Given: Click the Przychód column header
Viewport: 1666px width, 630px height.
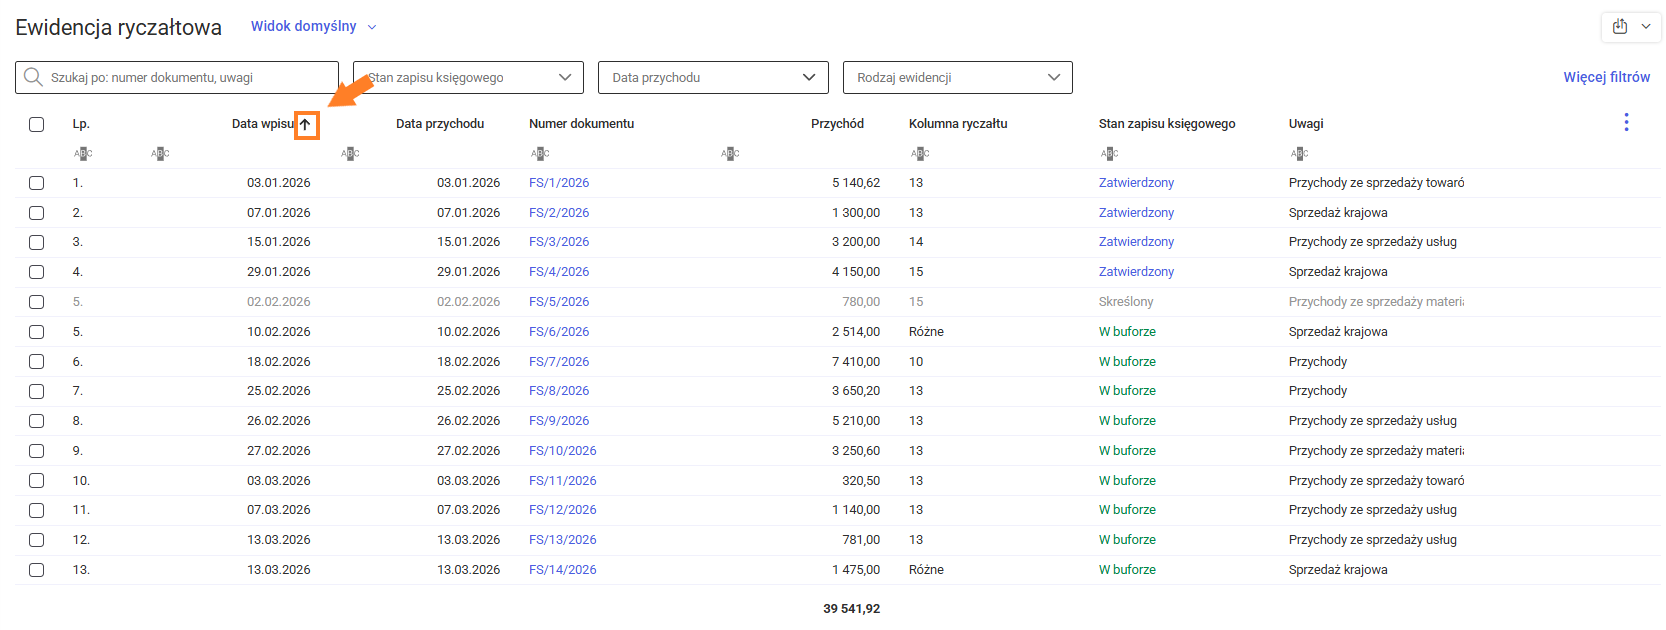Looking at the screenshot, I should coord(837,124).
